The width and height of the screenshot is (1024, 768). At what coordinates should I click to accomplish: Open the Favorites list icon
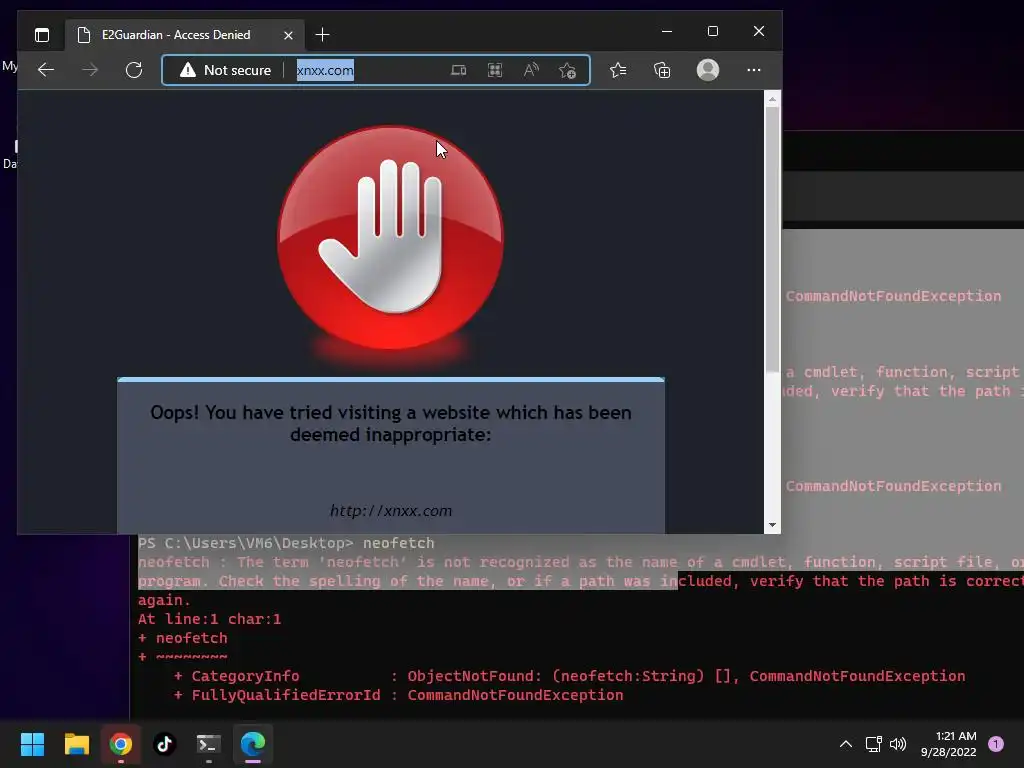618,70
